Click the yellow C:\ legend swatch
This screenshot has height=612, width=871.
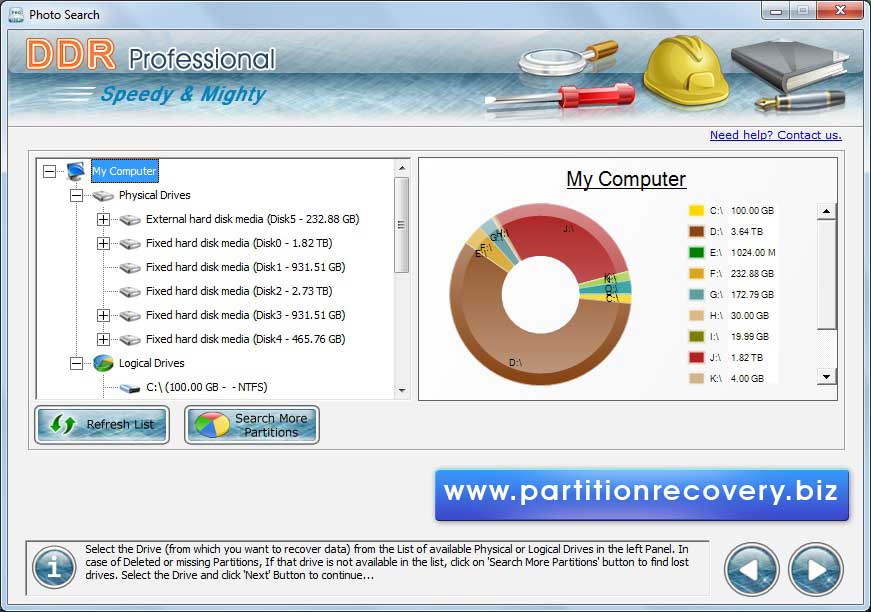pyautogui.click(x=696, y=210)
